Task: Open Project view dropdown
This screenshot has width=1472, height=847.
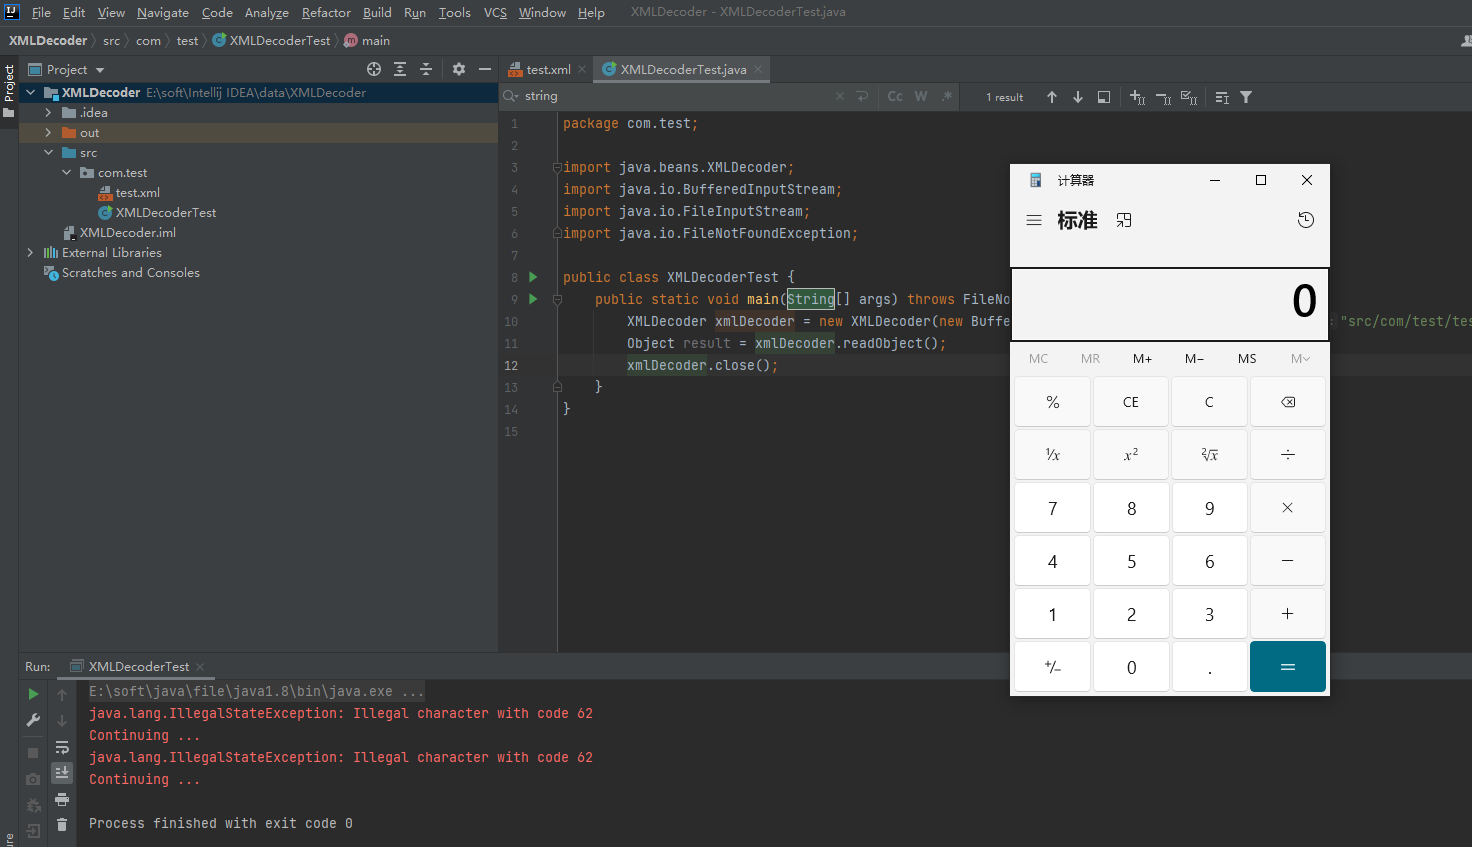Action: 67,69
